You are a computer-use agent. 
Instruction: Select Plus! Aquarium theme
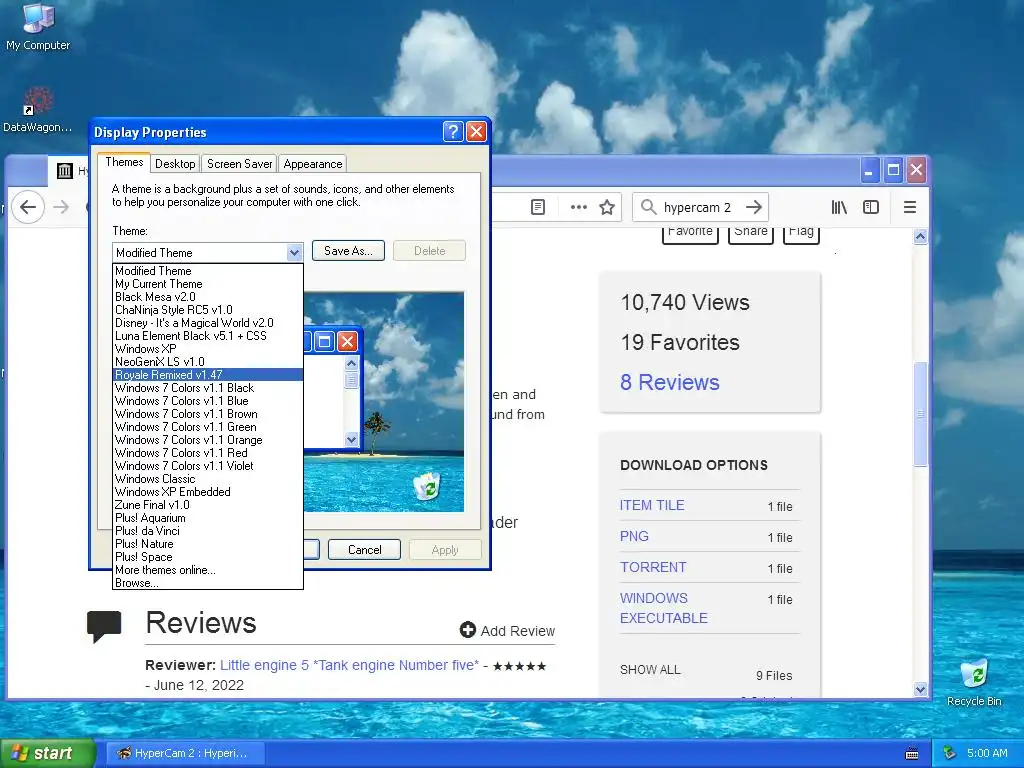(x=208, y=518)
